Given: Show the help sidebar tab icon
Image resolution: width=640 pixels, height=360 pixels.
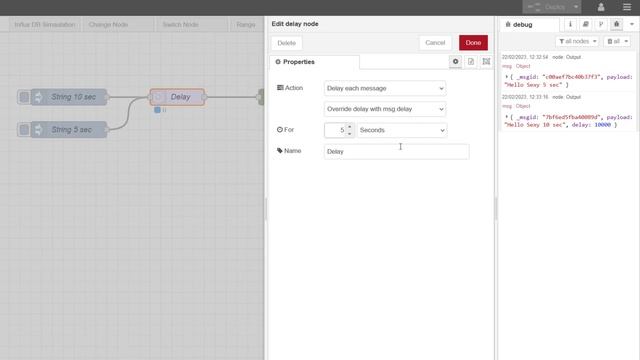Looking at the screenshot, I should pos(586,24).
